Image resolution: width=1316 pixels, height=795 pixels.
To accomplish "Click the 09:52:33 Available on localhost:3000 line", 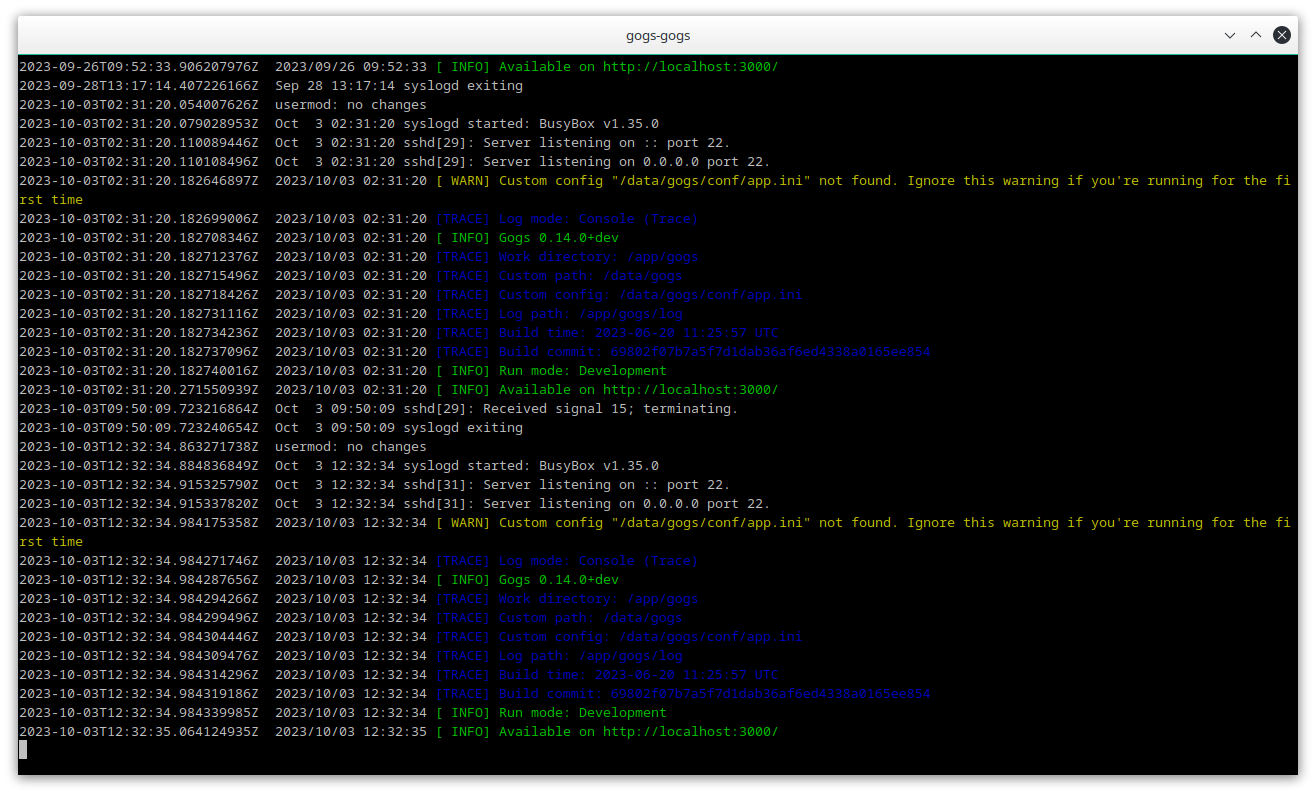I will tap(399, 67).
